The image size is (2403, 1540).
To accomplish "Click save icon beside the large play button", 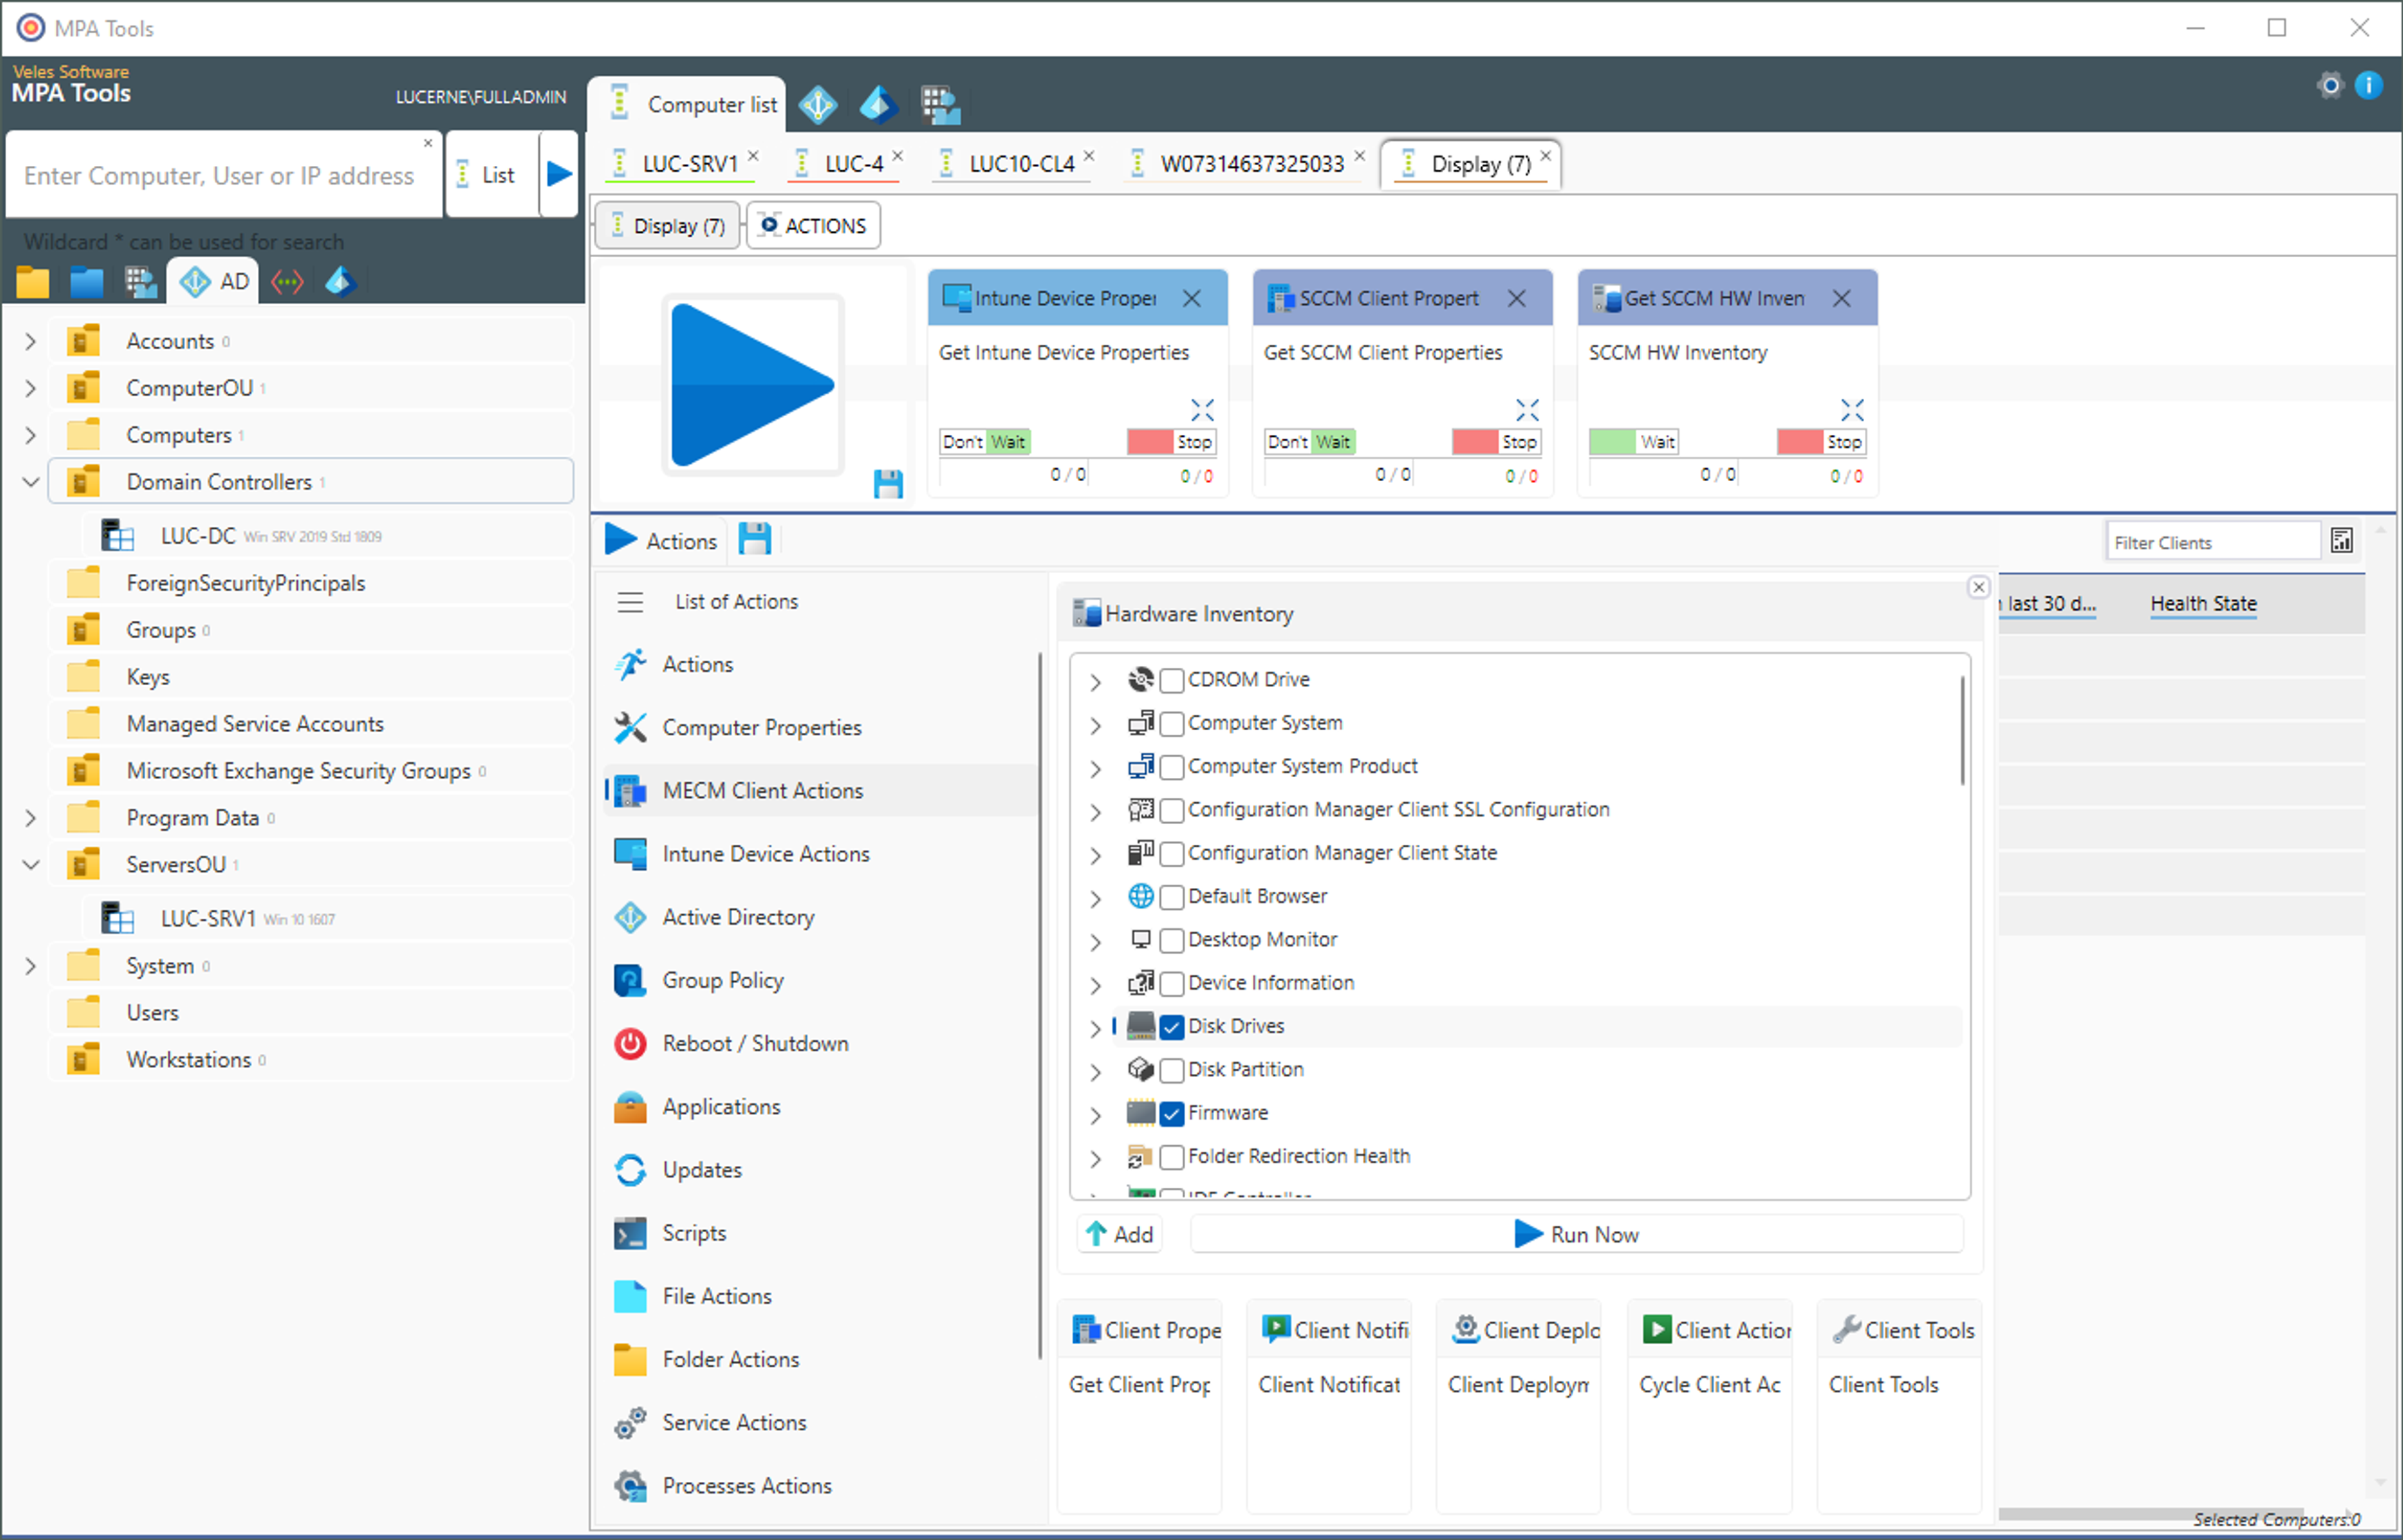I will 888,484.
